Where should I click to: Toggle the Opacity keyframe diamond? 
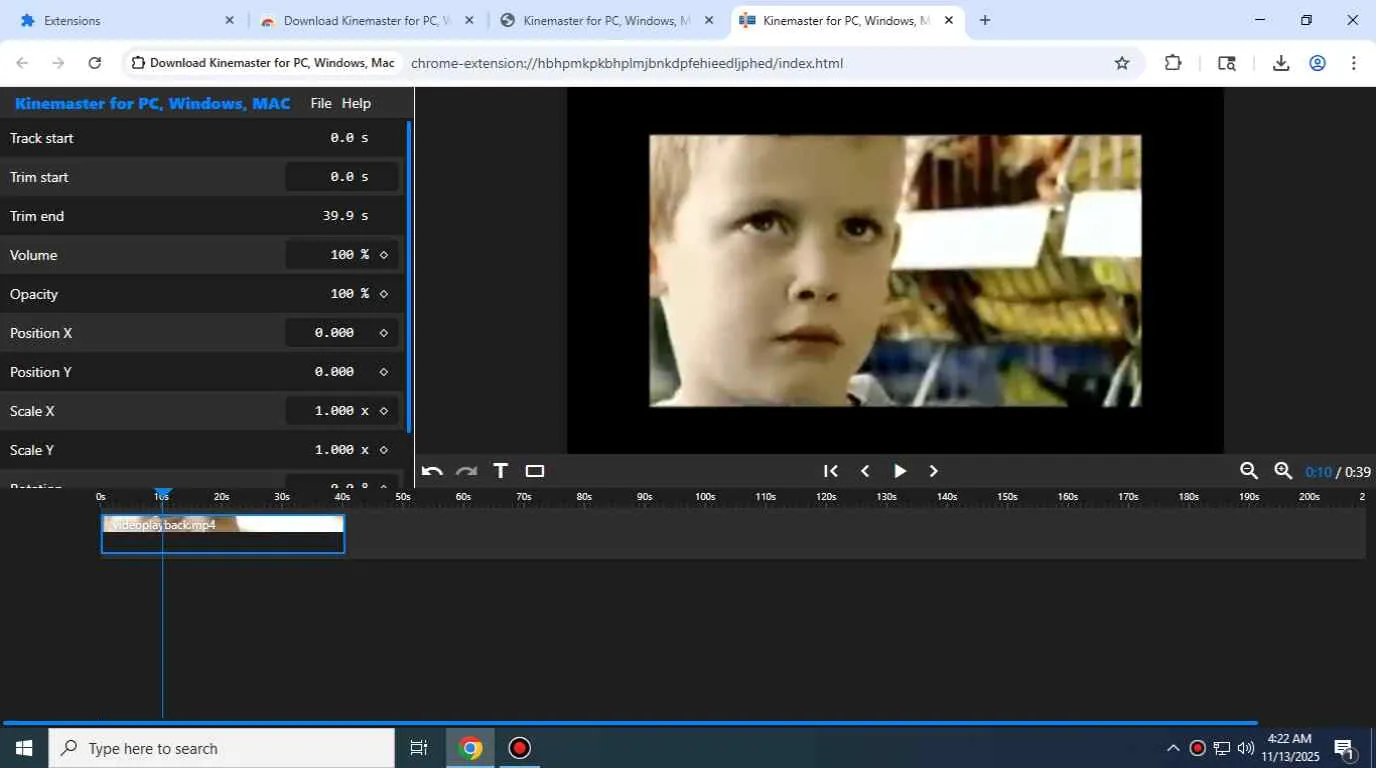click(384, 294)
